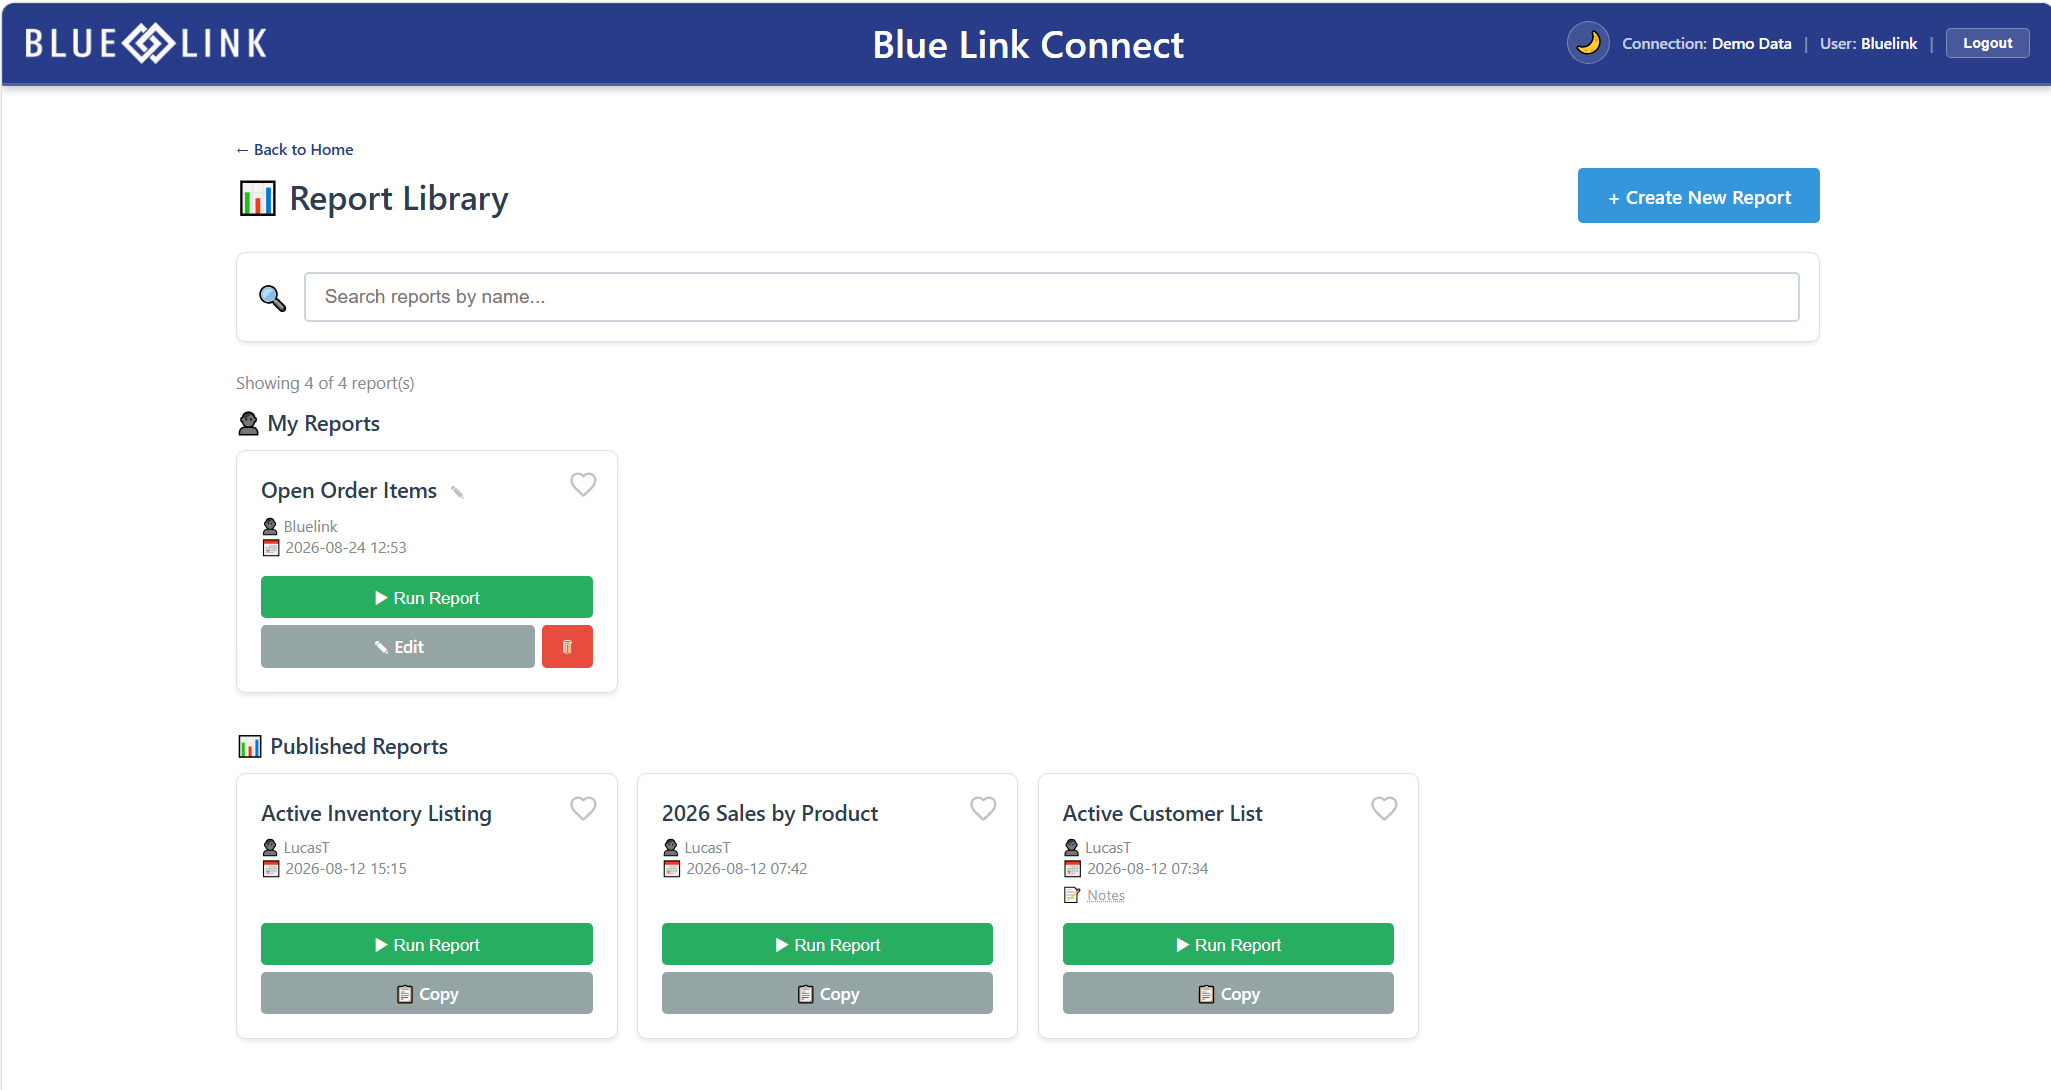Click the Blue Link Connect heading
2051x1090 pixels.
pyautogui.click(x=1028, y=44)
